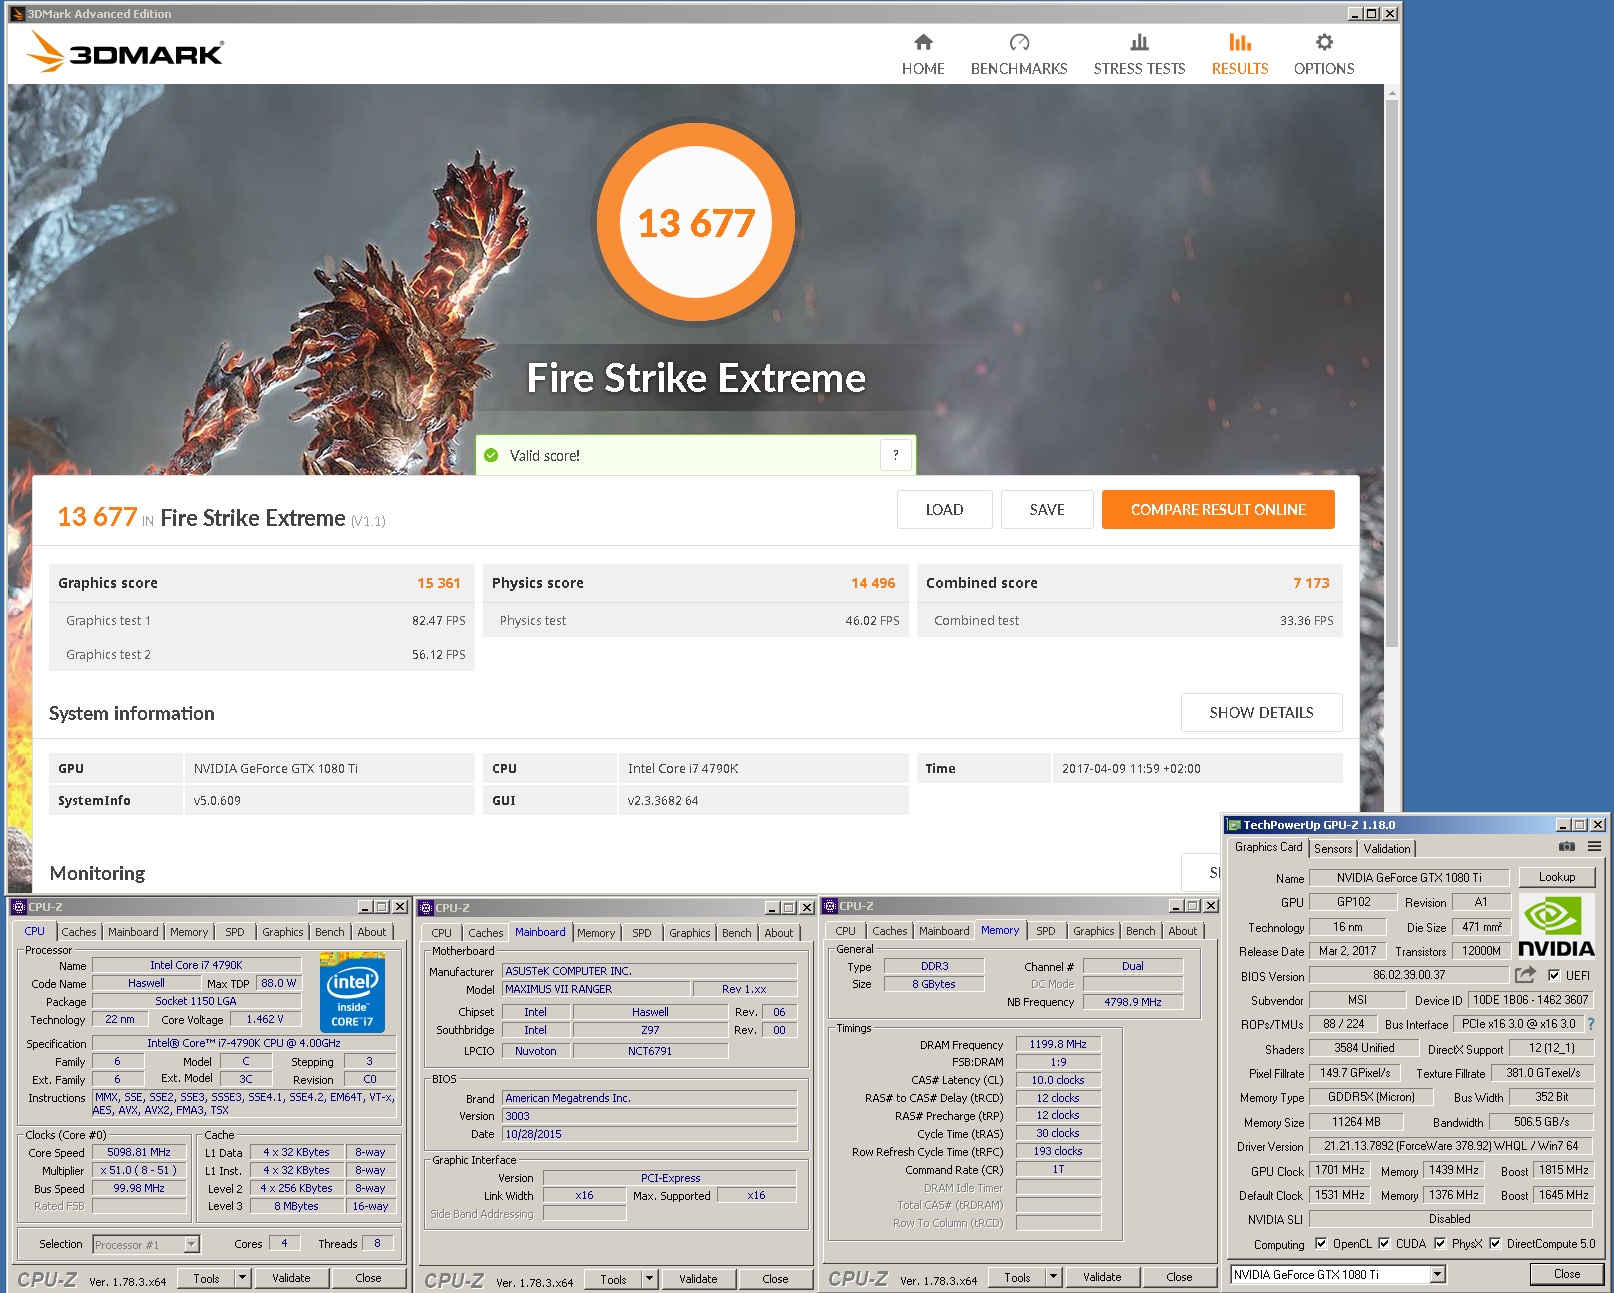Click the 3DMark logo in header
The width and height of the screenshot is (1614, 1293).
(x=125, y=52)
